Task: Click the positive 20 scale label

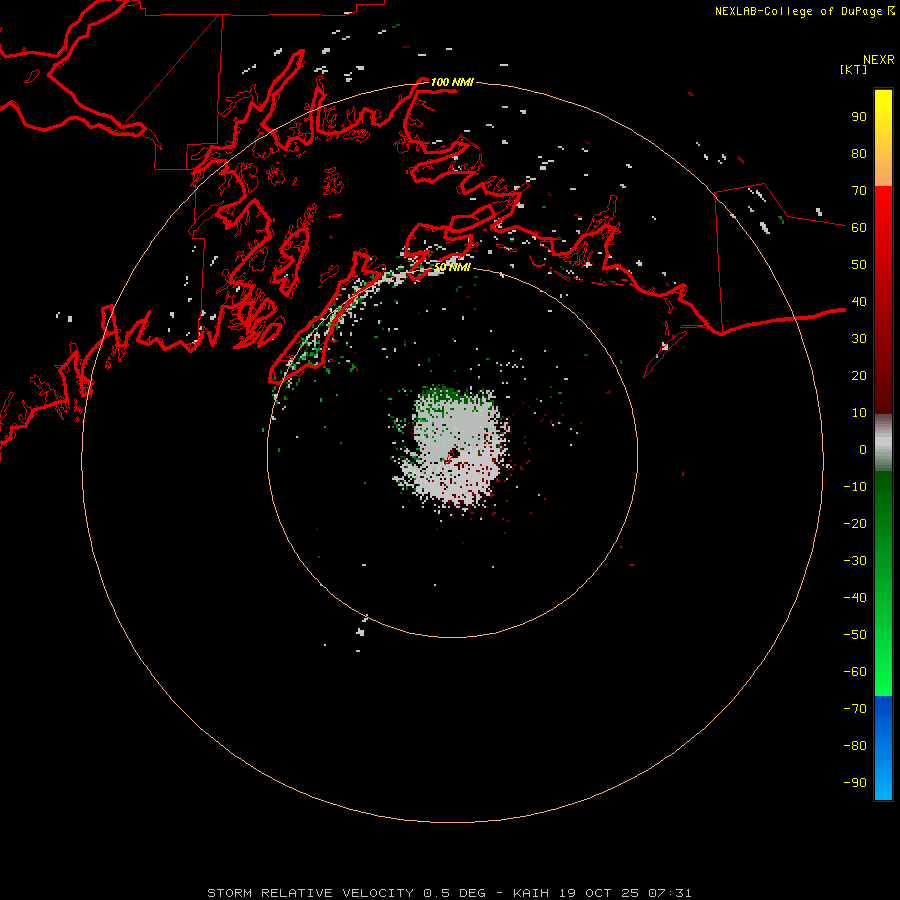Action: 859,375
